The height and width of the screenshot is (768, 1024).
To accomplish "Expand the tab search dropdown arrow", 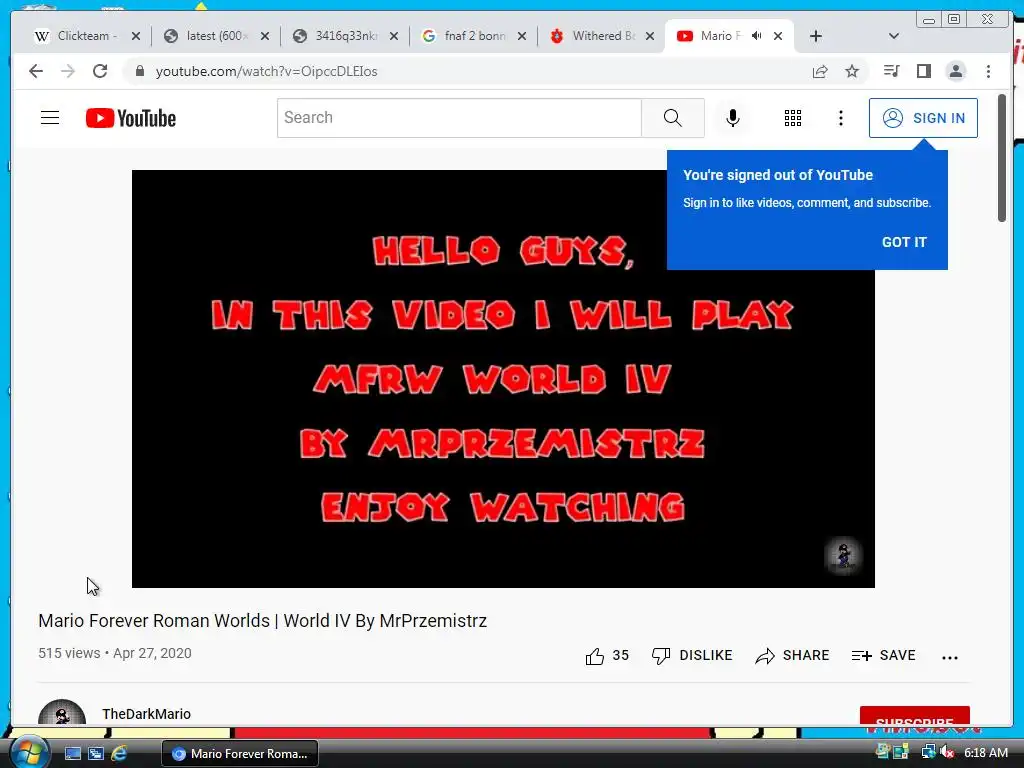I will click(x=894, y=36).
